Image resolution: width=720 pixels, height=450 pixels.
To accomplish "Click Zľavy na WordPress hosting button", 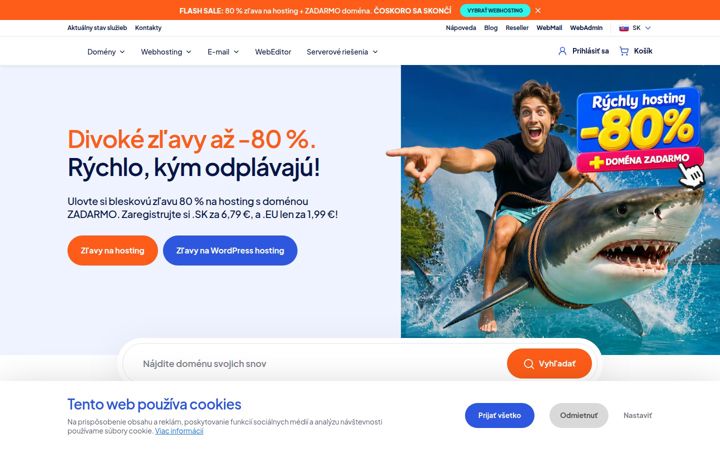I will tap(230, 250).
